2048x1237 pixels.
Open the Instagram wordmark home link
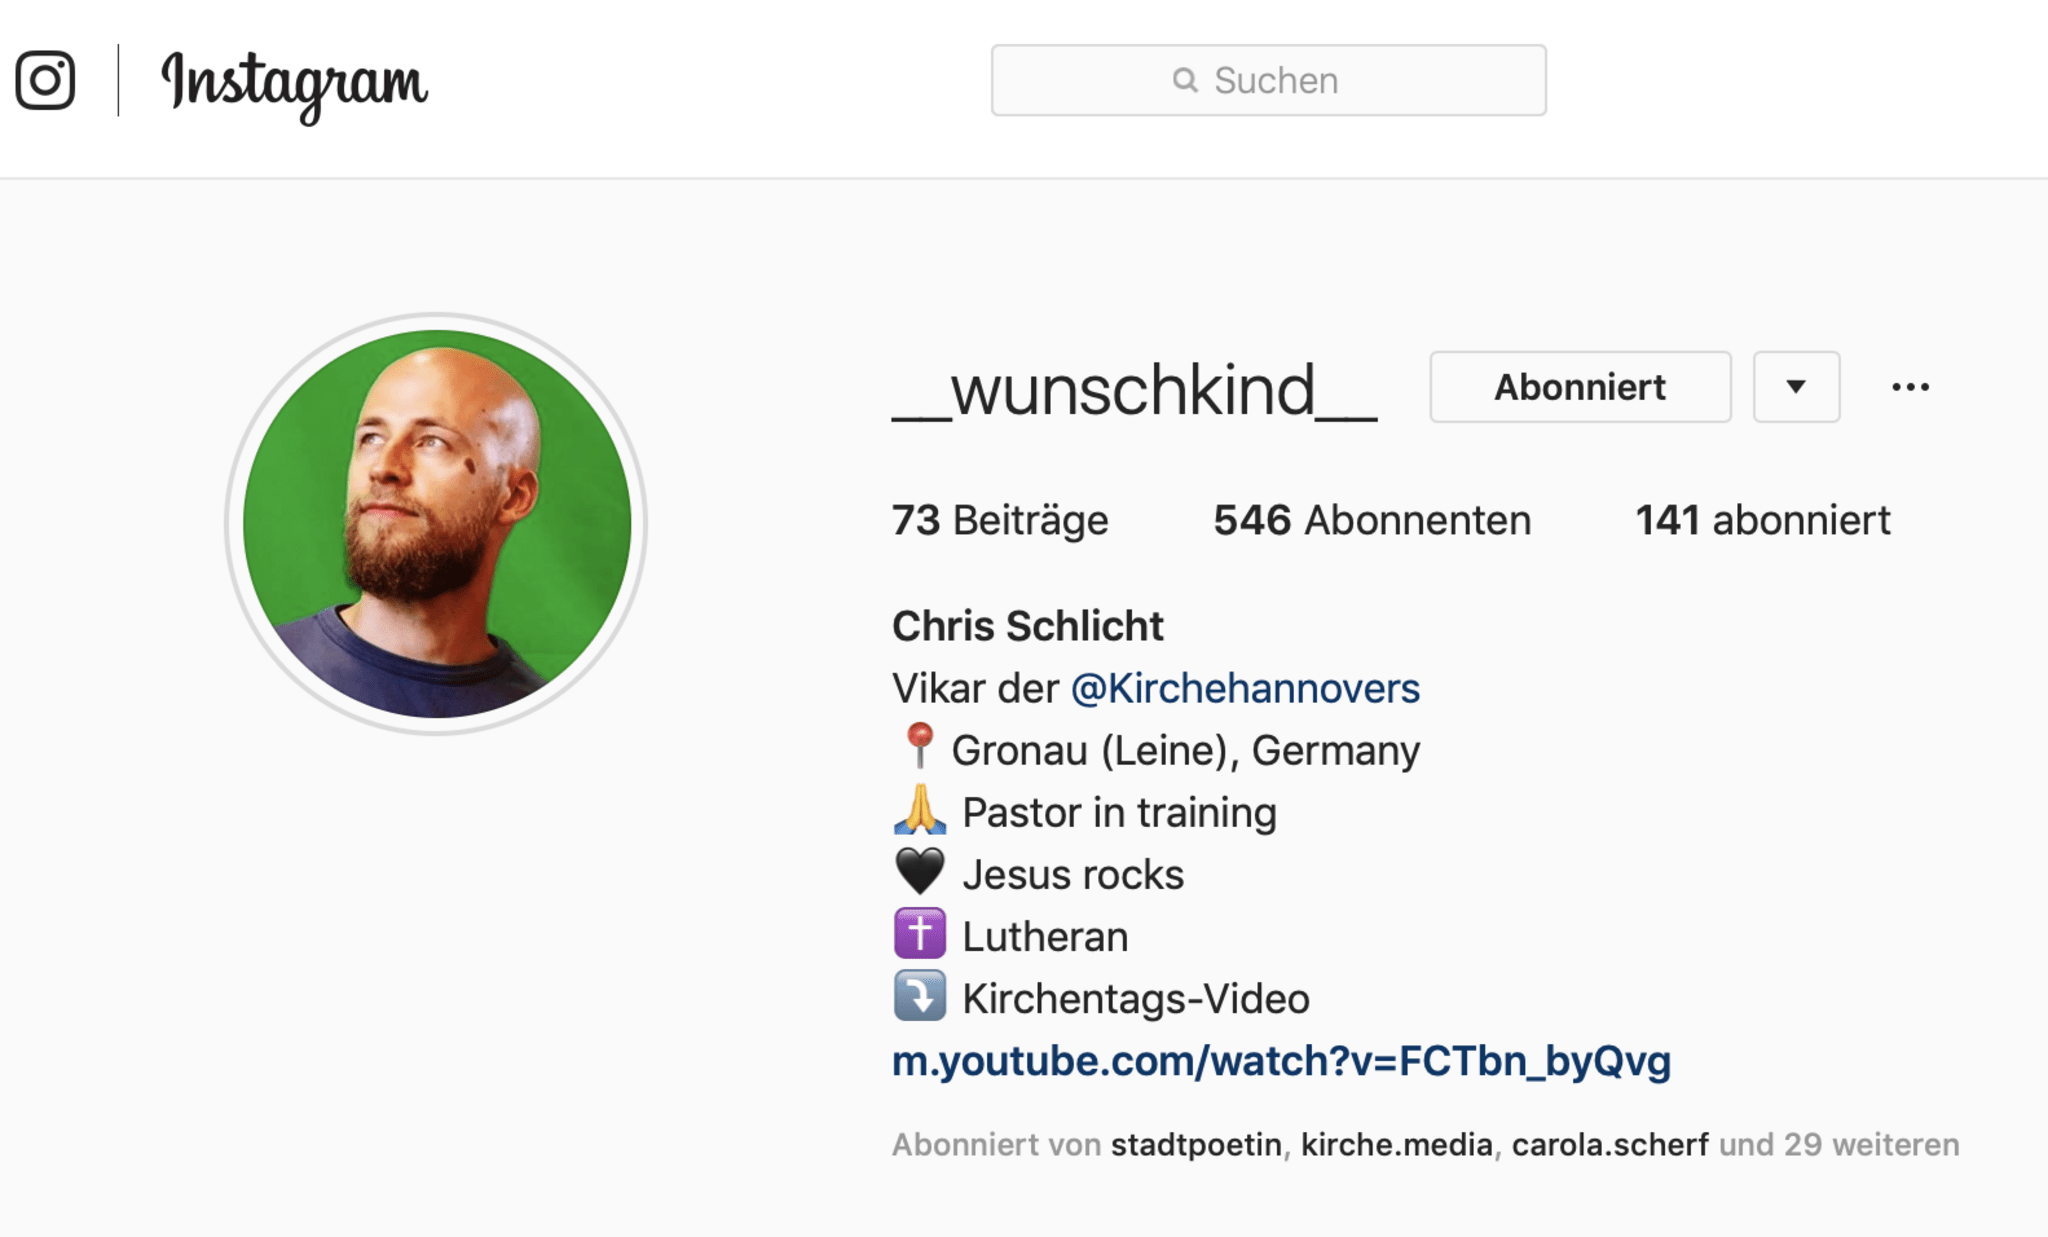click(x=295, y=85)
